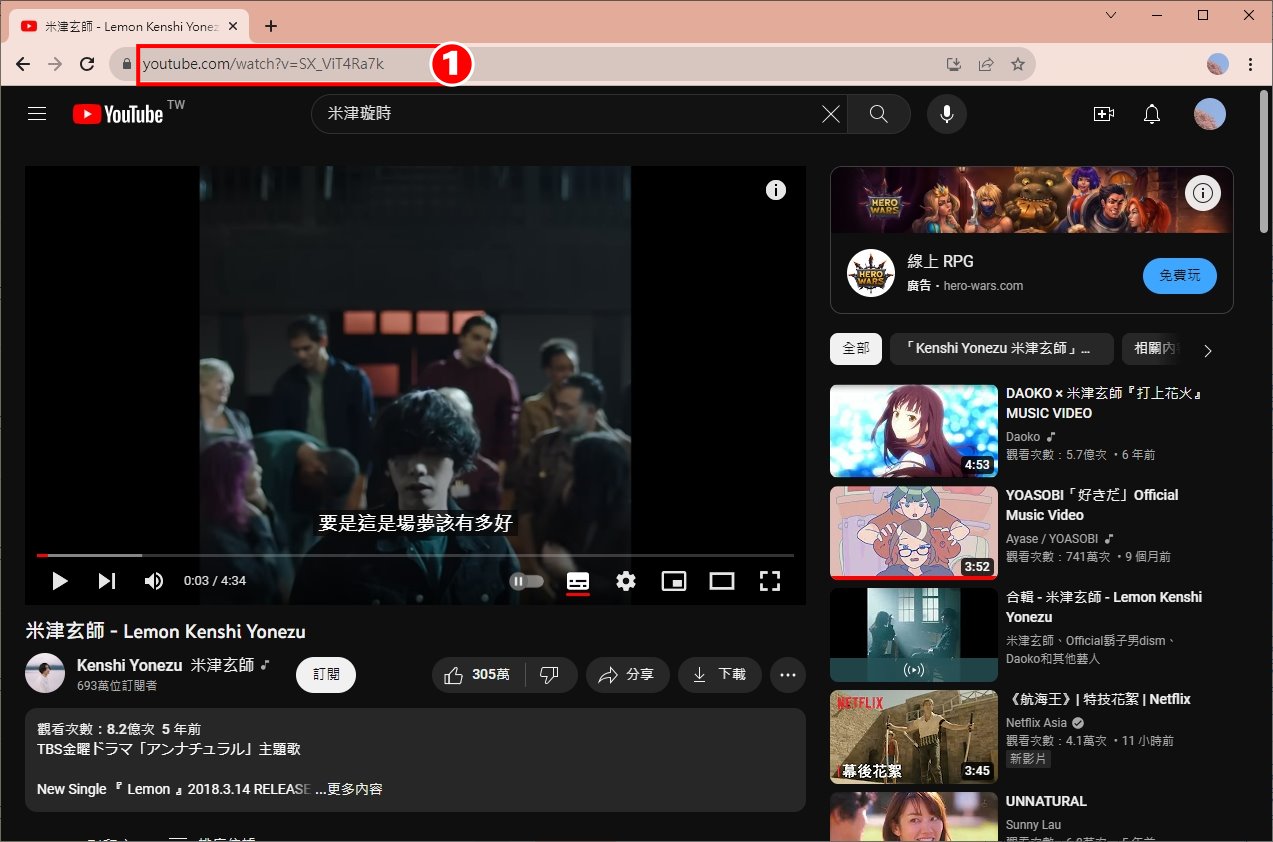Switch to miniplayer mode
1273x842 pixels.
(x=674, y=581)
